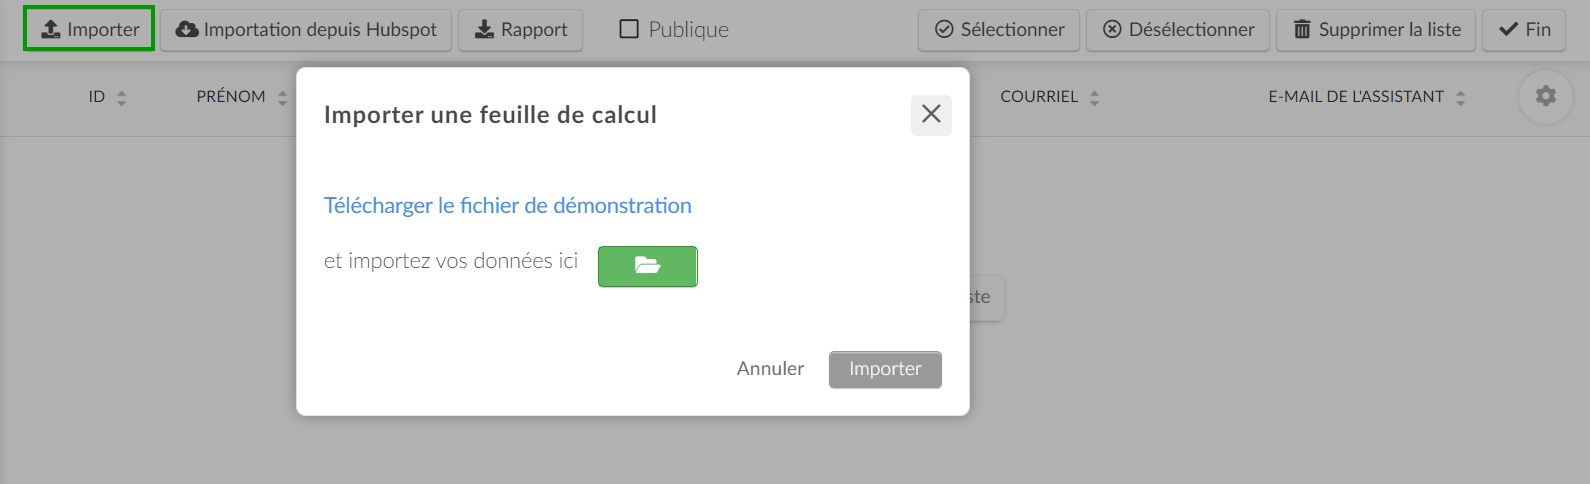The width and height of the screenshot is (1590, 484).
Task: Click Importation depuis Hubspot cloud button
Action: coord(306,30)
